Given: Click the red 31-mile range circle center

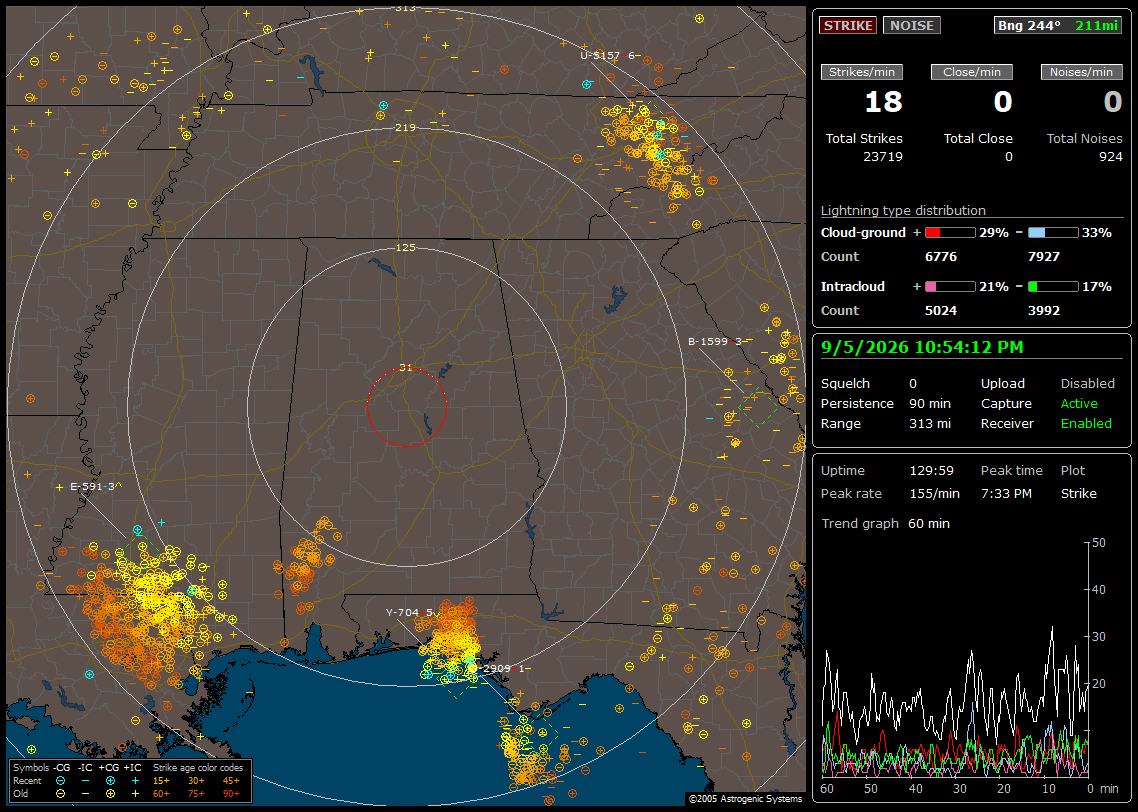Looking at the screenshot, I should 406,407.
